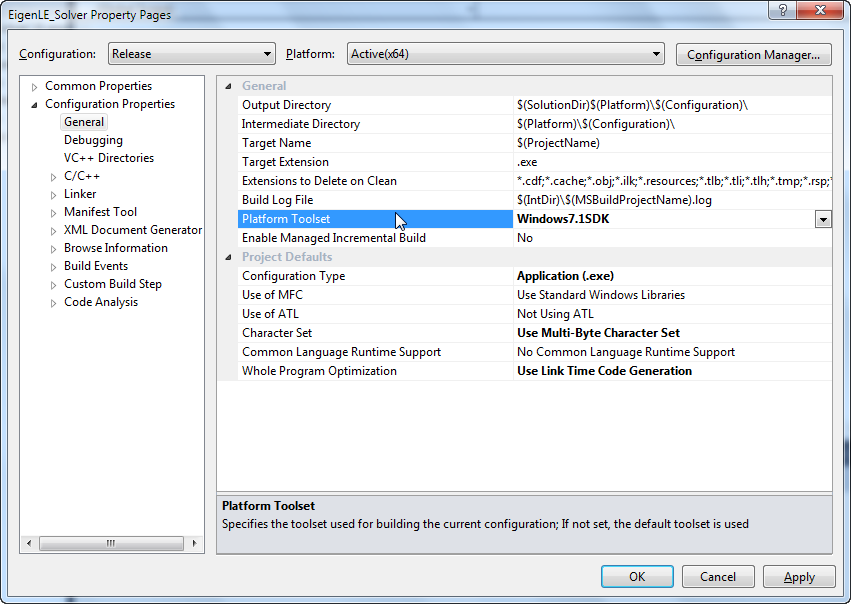Open the Platform Toolset dropdown arrow
Viewport: 851px width, 604px height.
[x=823, y=219]
